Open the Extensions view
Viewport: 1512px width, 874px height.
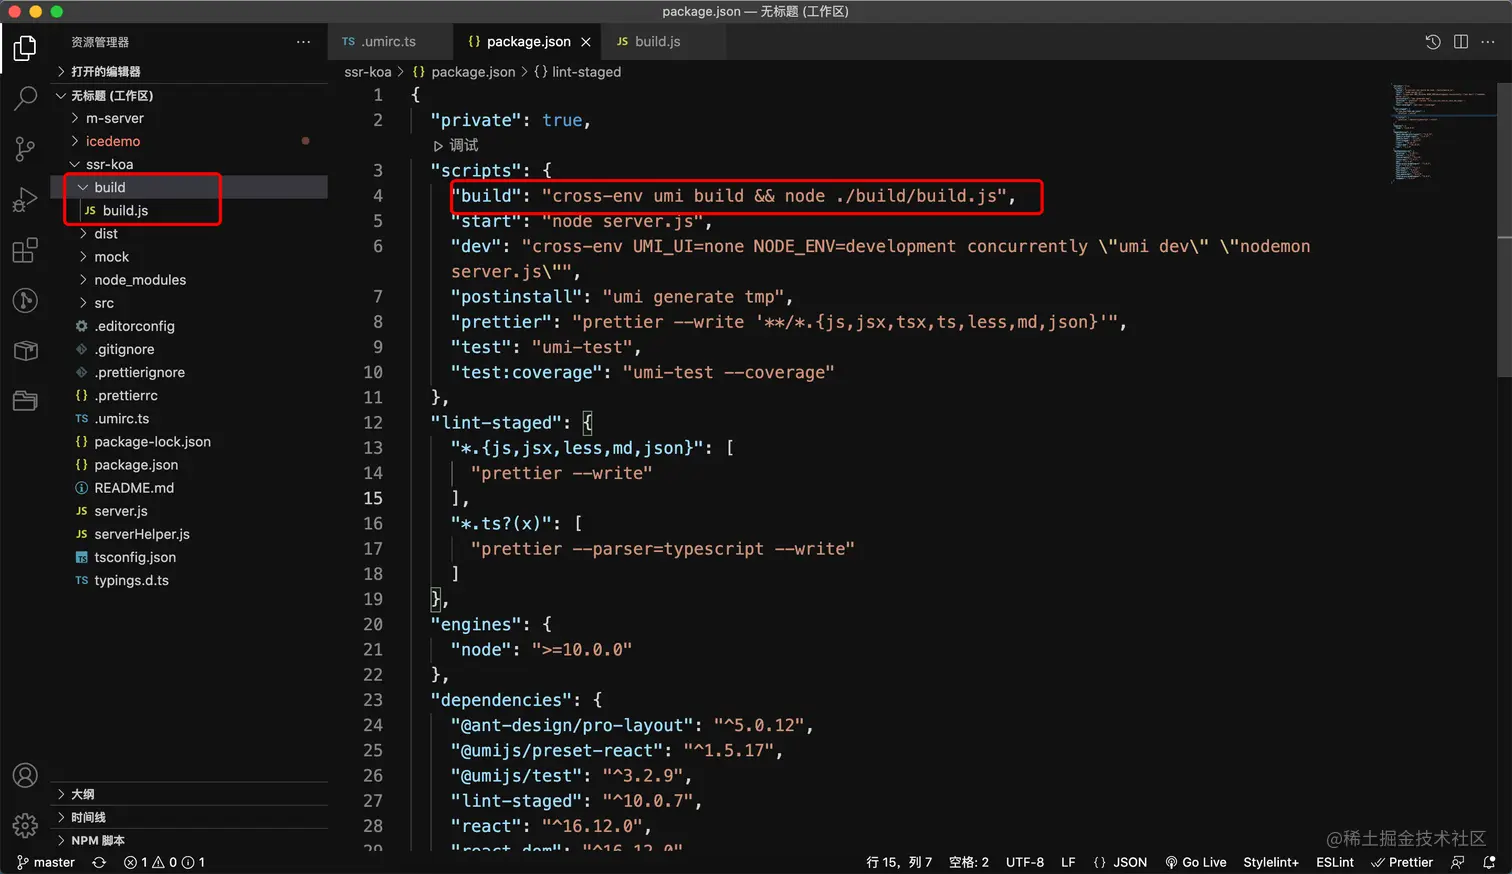(x=25, y=250)
